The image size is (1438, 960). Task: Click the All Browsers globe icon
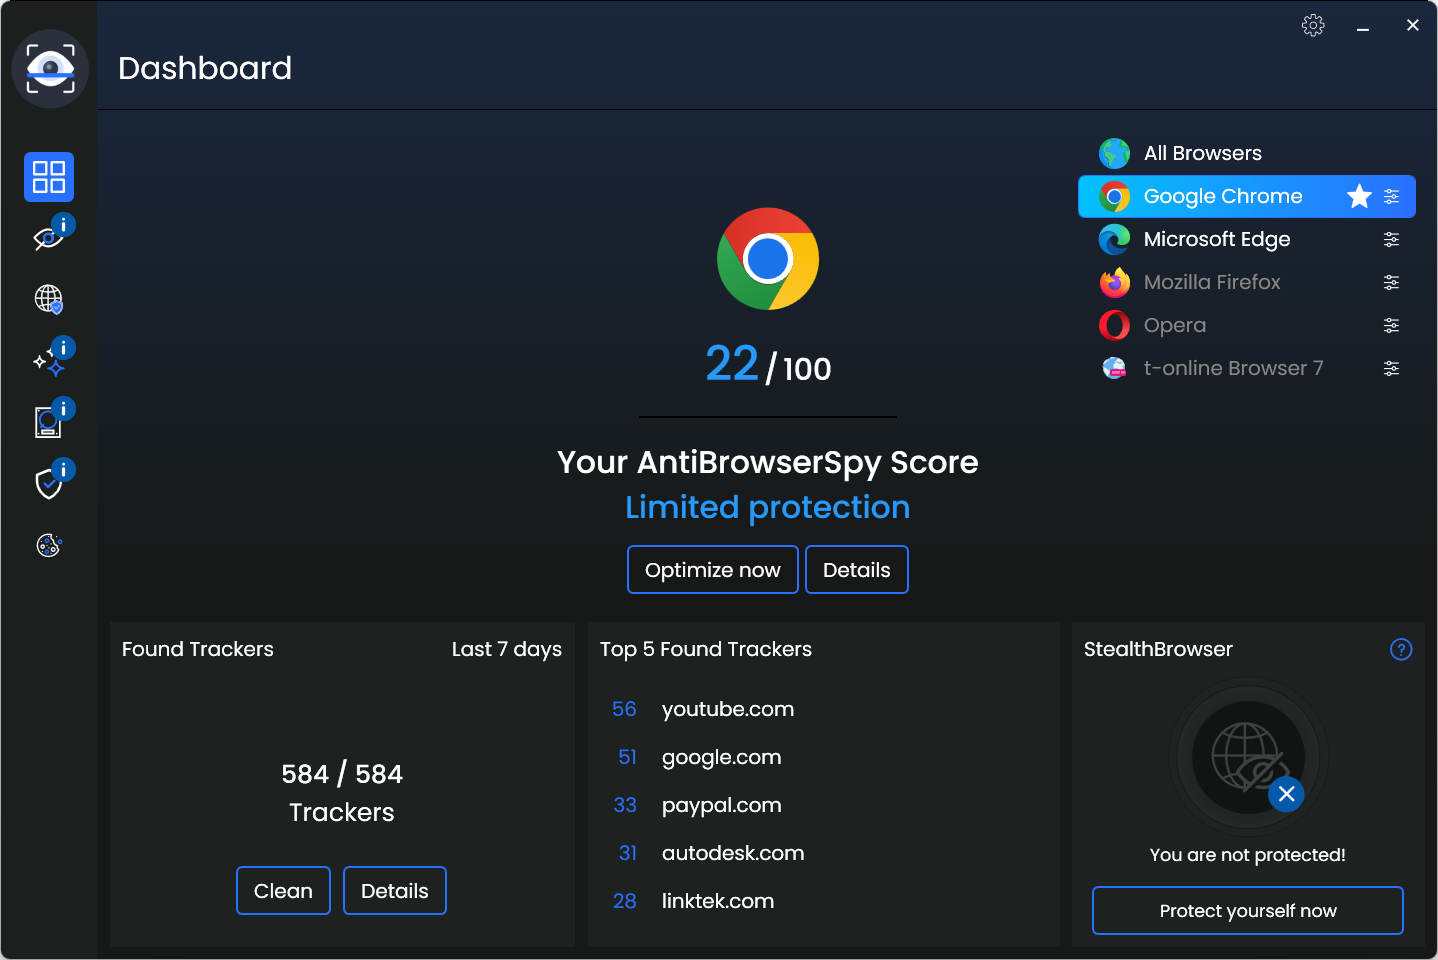(1114, 153)
